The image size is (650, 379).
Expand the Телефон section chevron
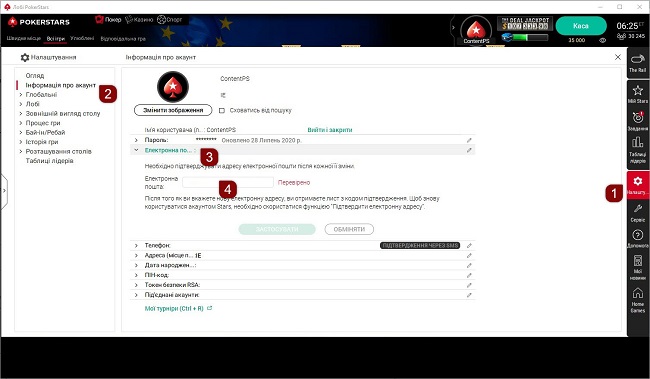click(136, 245)
